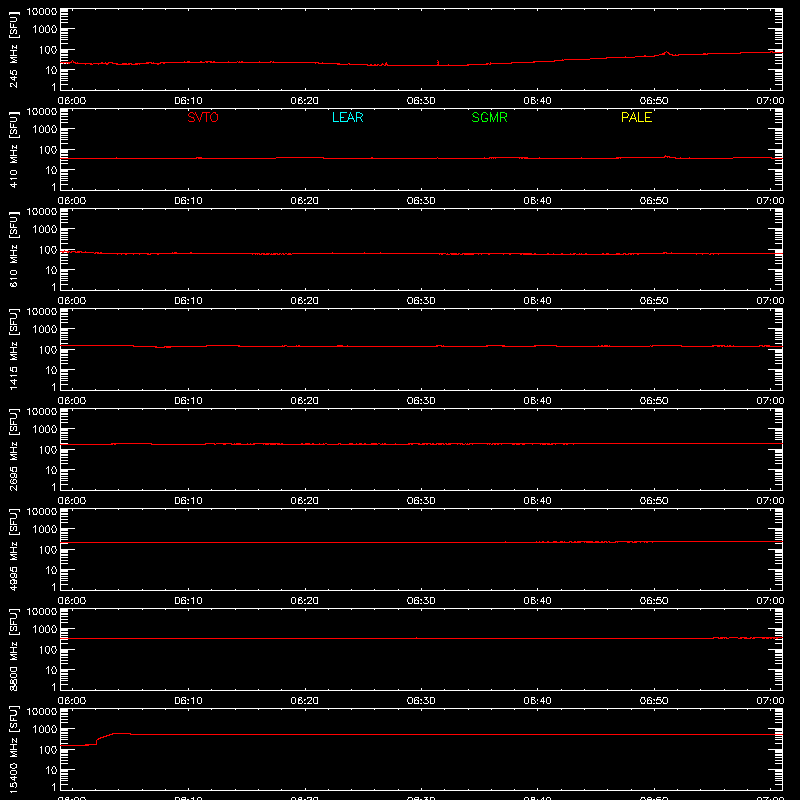Select the 610 MHz [SFU] axis title
800x800 pixels.
click(13, 250)
